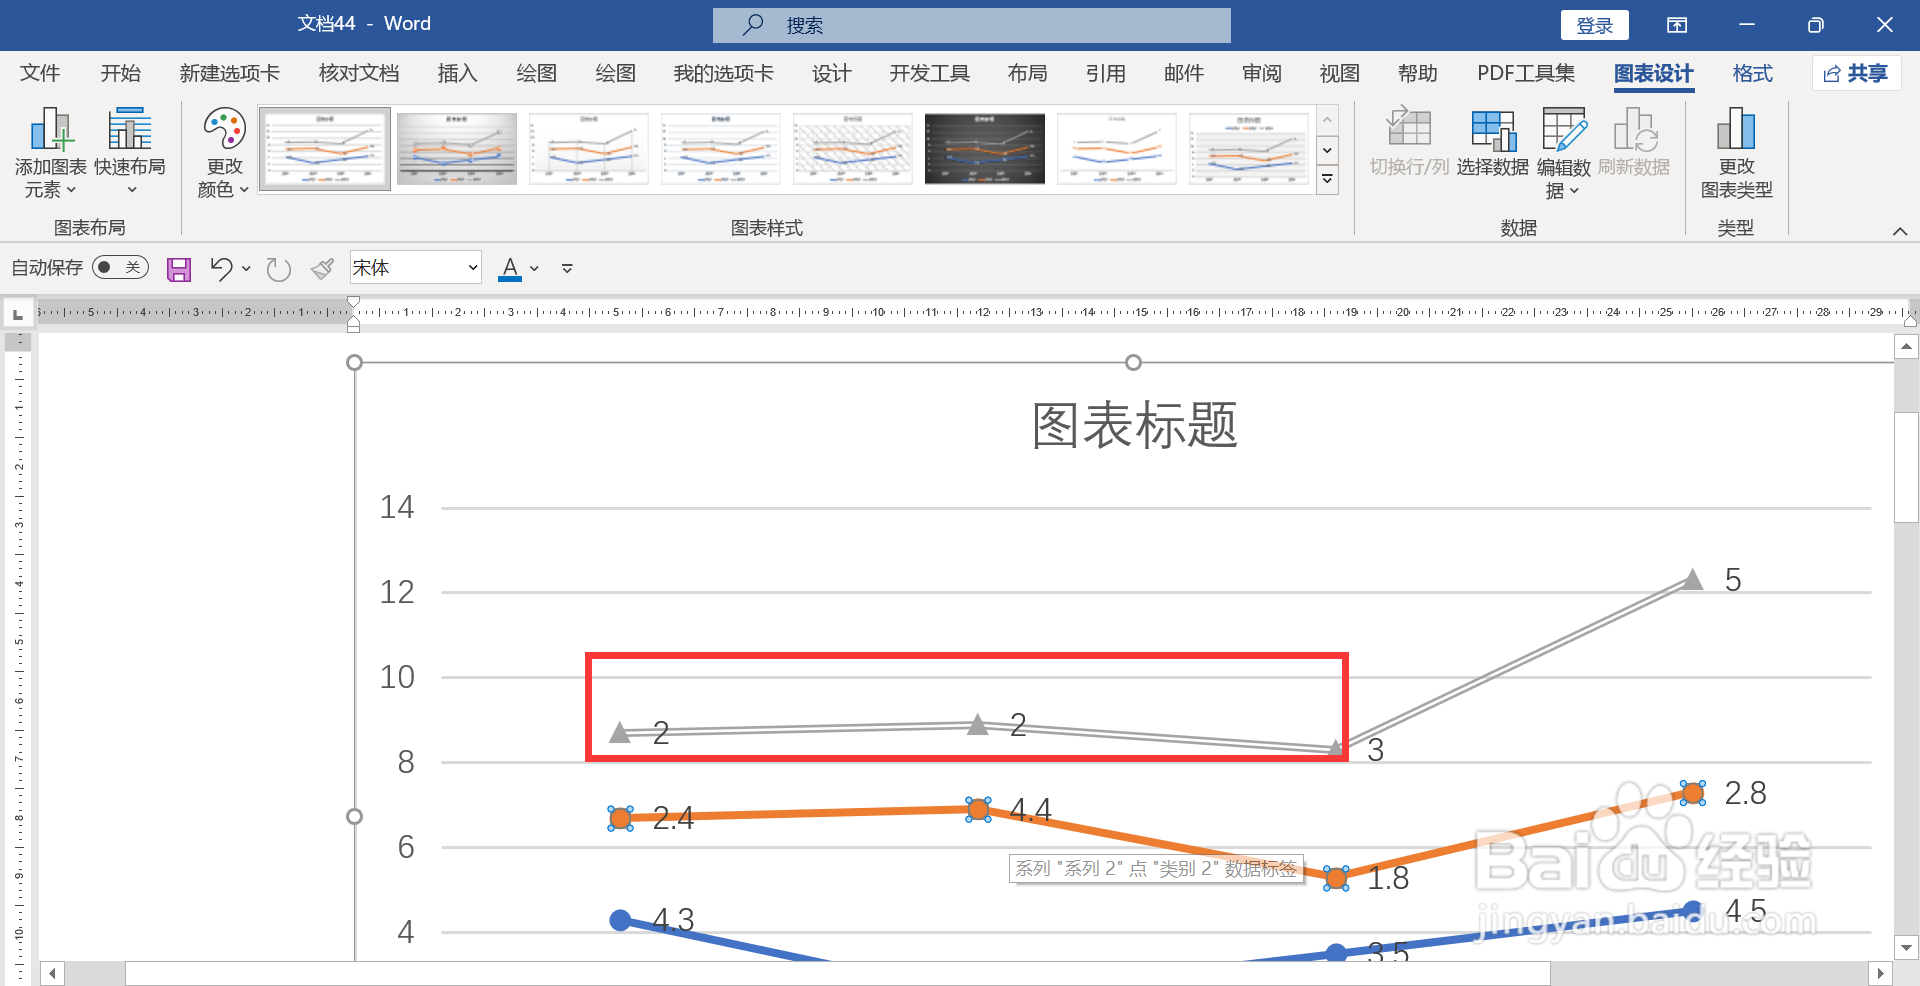This screenshot has height=986, width=1920.
Task: Apply the last visible chart style thumbnail
Action: [x=1249, y=149]
